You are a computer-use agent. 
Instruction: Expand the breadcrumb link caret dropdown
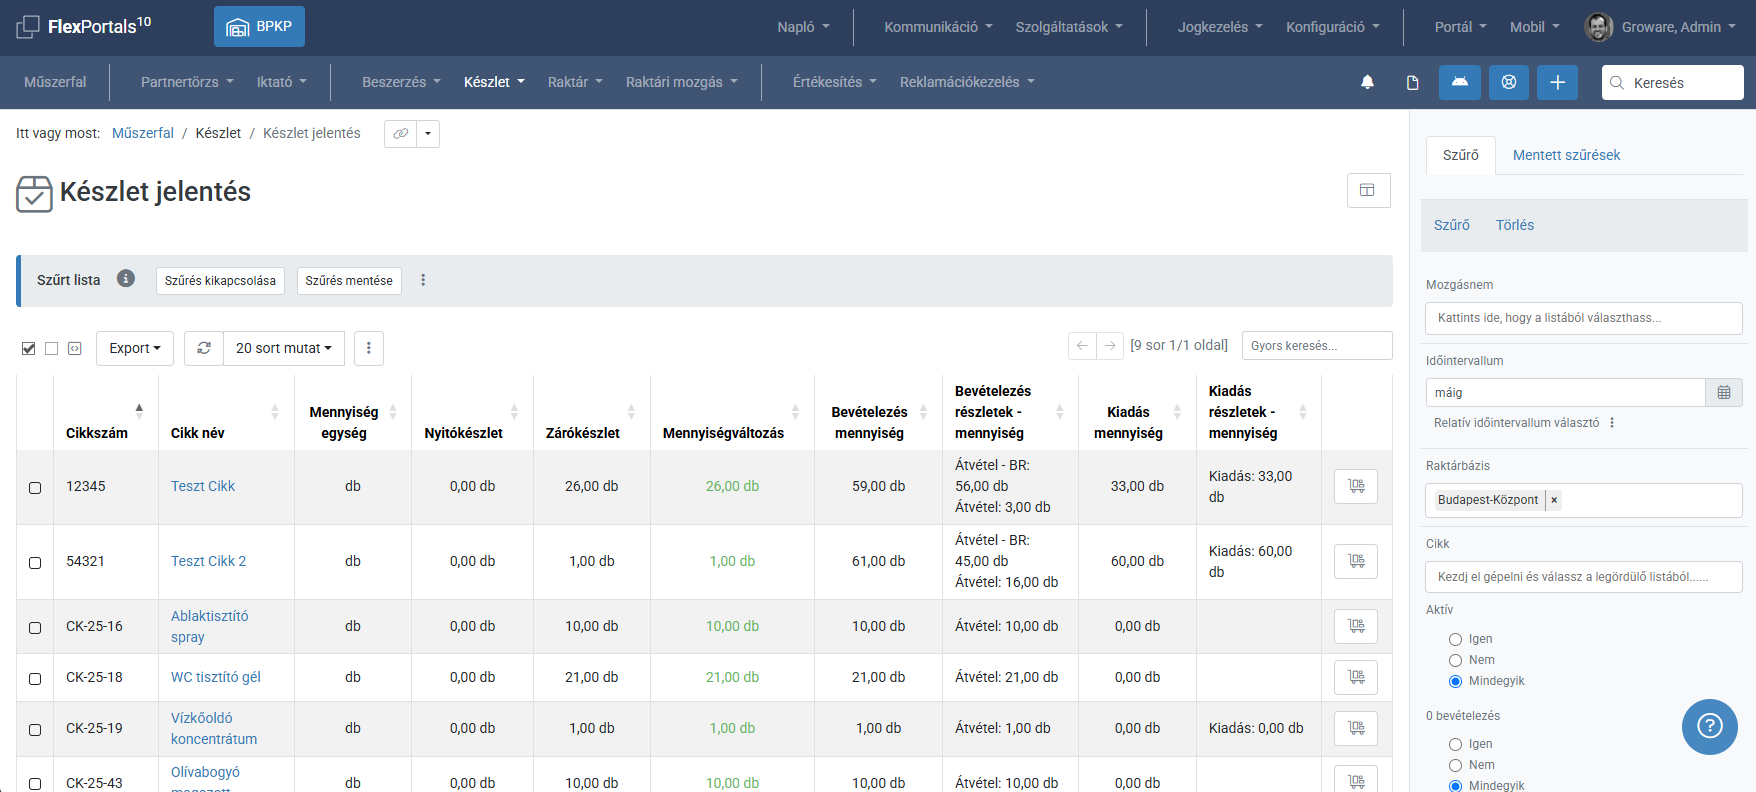[428, 134]
